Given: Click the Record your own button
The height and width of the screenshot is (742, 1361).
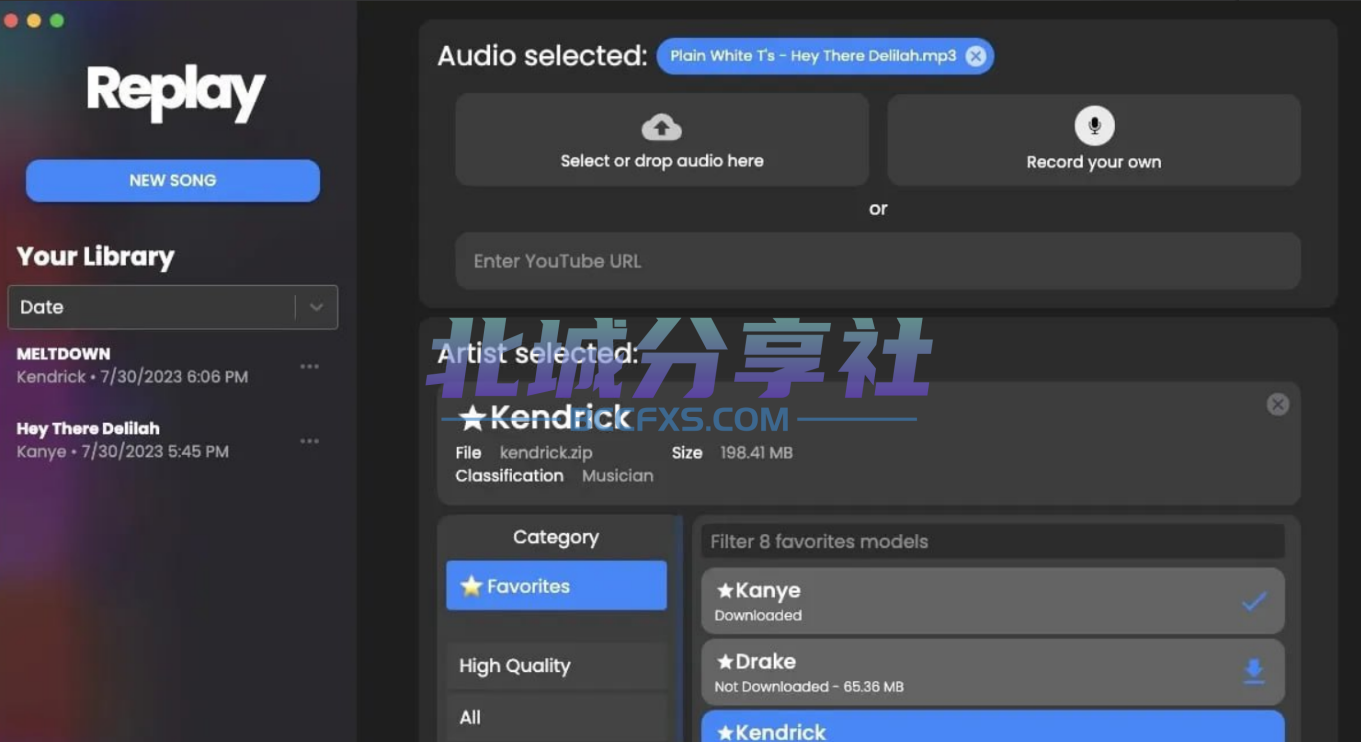Looking at the screenshot, I should 1094,140.
